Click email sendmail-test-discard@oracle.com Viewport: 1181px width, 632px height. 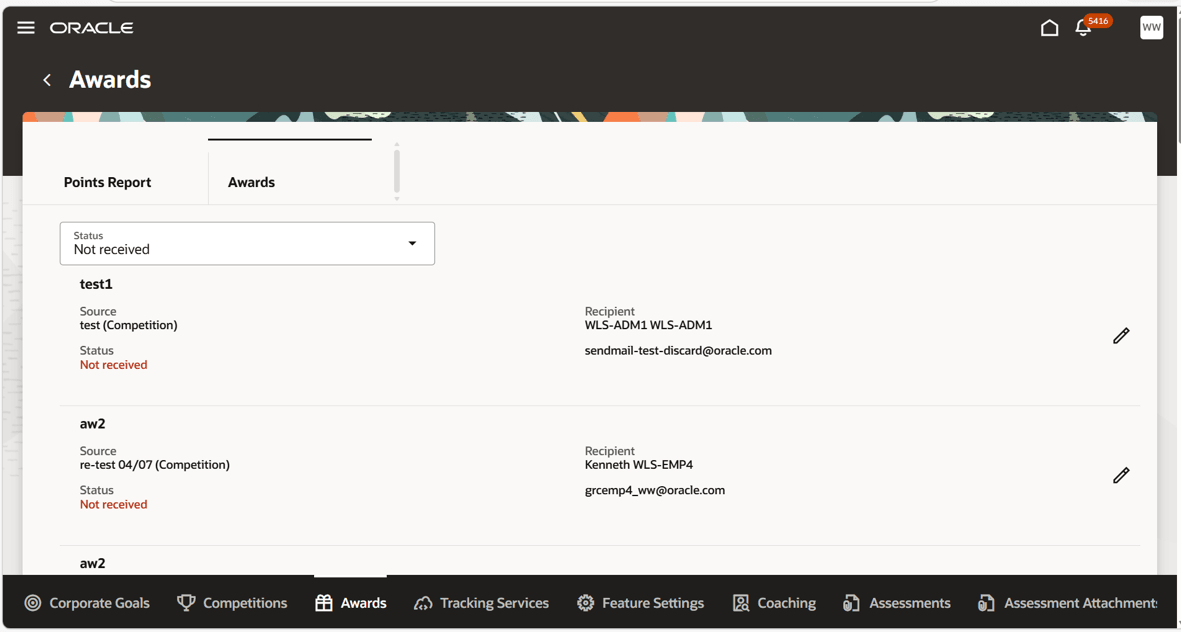[x=678, y=350]
